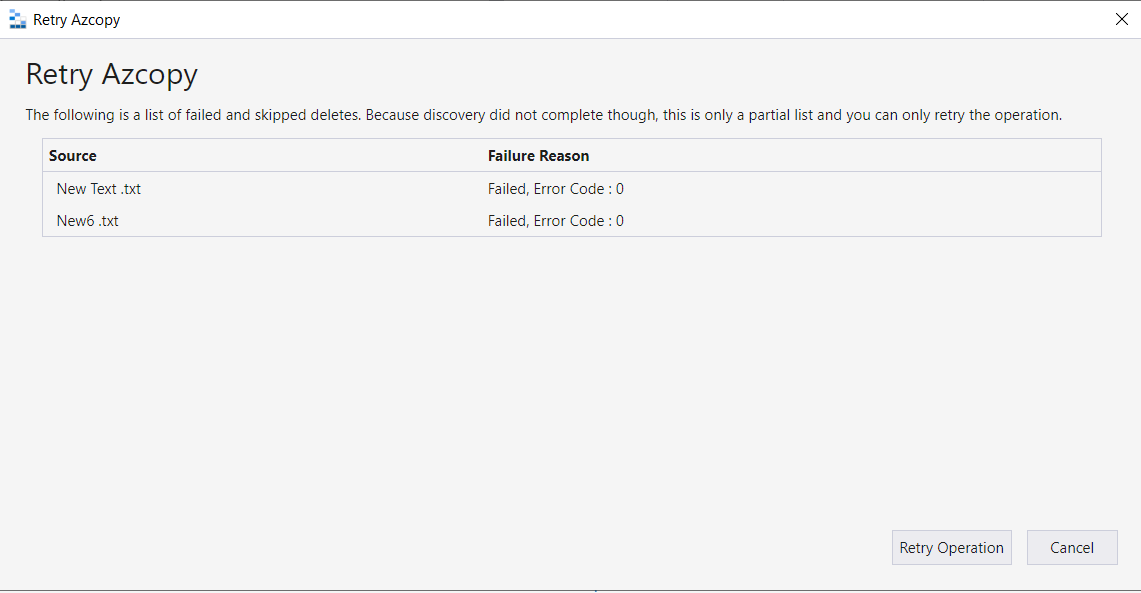Viewport: 1141px width, 593px height.
Task: Select the New6 .txt row
Action: click(x=300, y=220)
